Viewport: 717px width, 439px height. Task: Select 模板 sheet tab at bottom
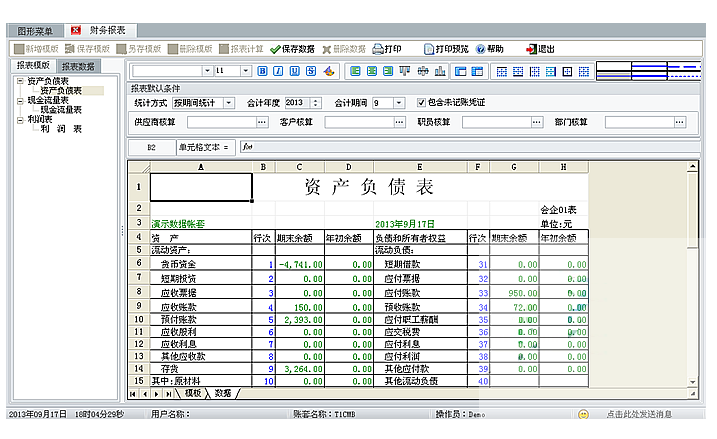[193, 393]
